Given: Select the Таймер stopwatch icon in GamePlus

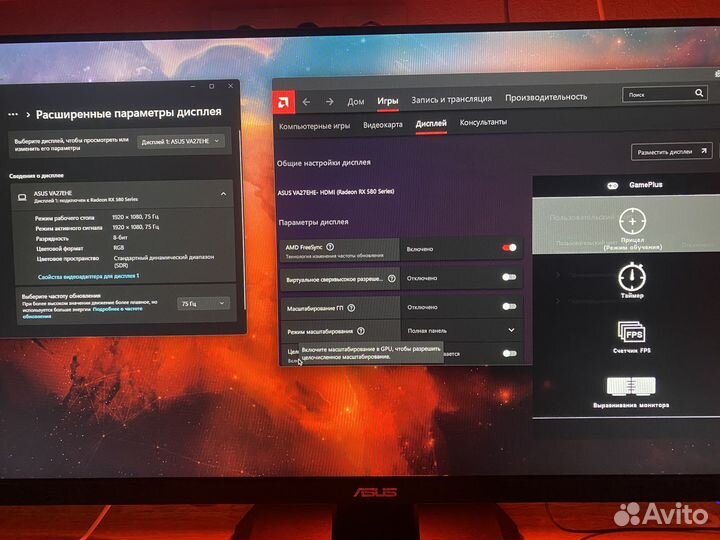Looking at the screenshot, I should click(x=632, y=276).
